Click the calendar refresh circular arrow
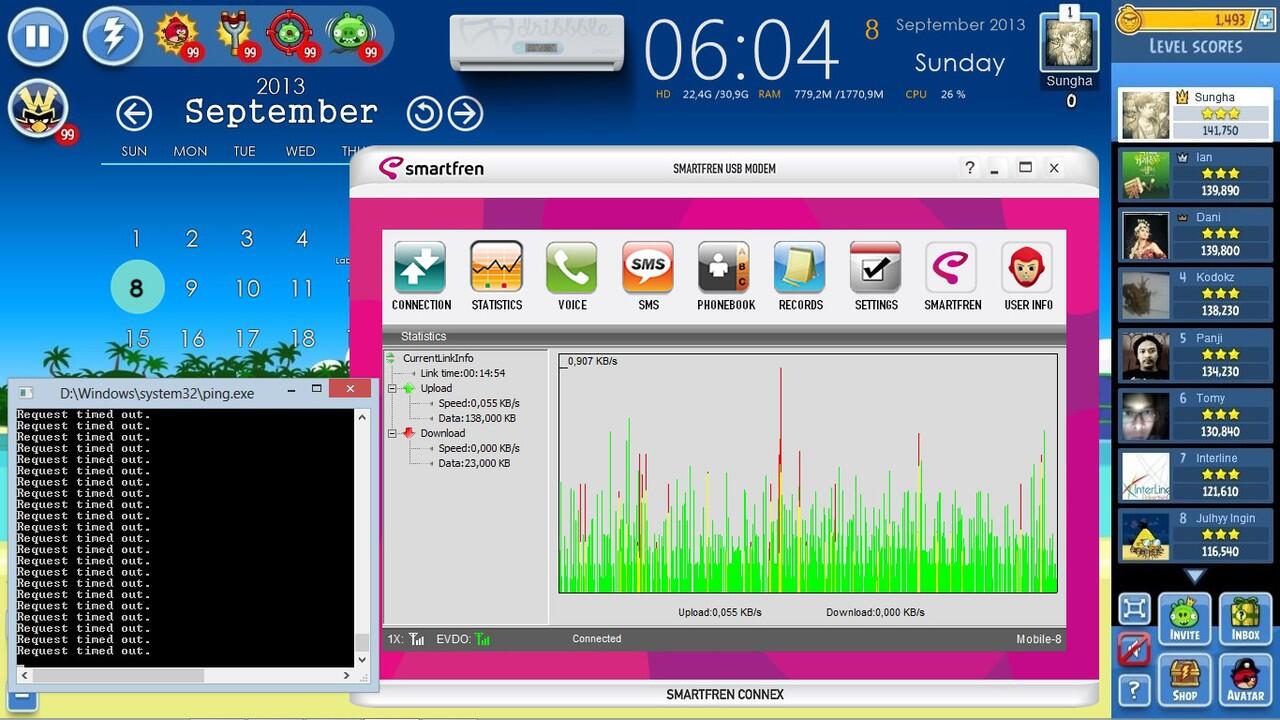 (424, 113)
